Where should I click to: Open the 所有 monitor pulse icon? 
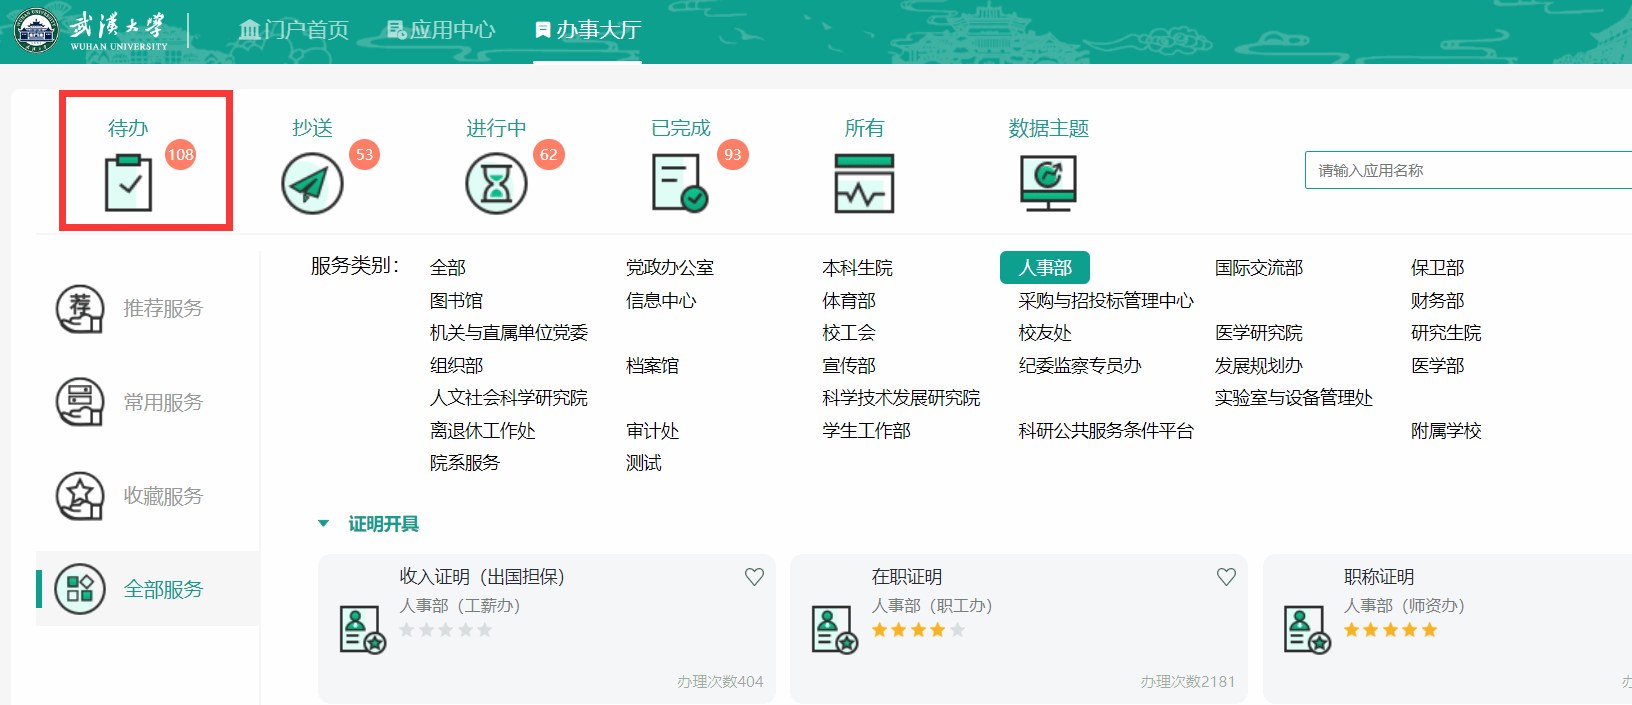tap(864, 183)
